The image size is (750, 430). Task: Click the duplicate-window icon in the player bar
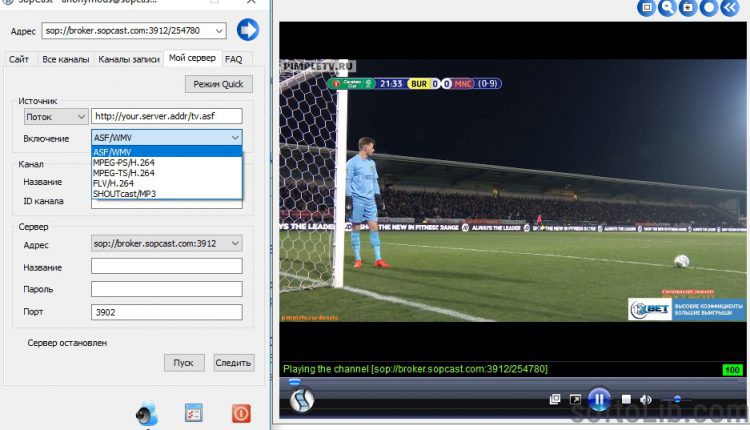[x=555, y=399]
